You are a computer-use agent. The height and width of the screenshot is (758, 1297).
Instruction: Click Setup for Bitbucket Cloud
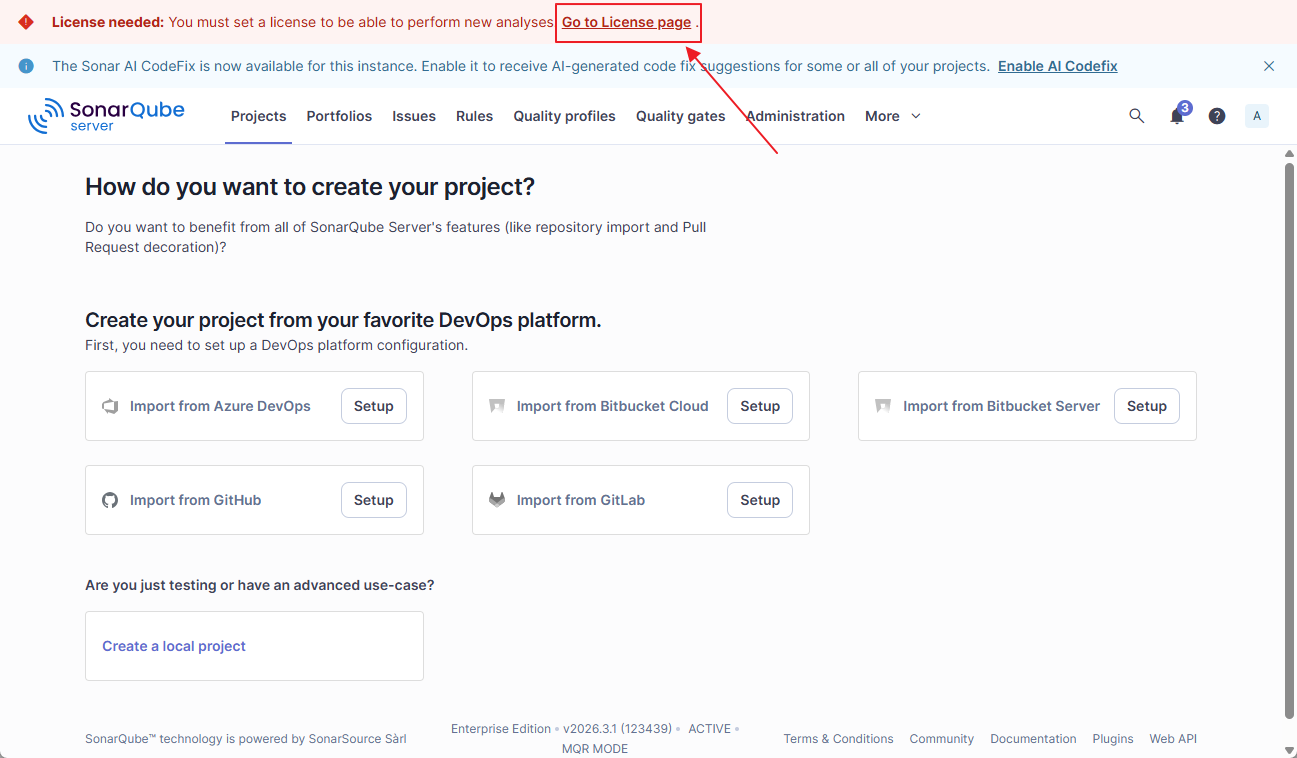[760, 406]
